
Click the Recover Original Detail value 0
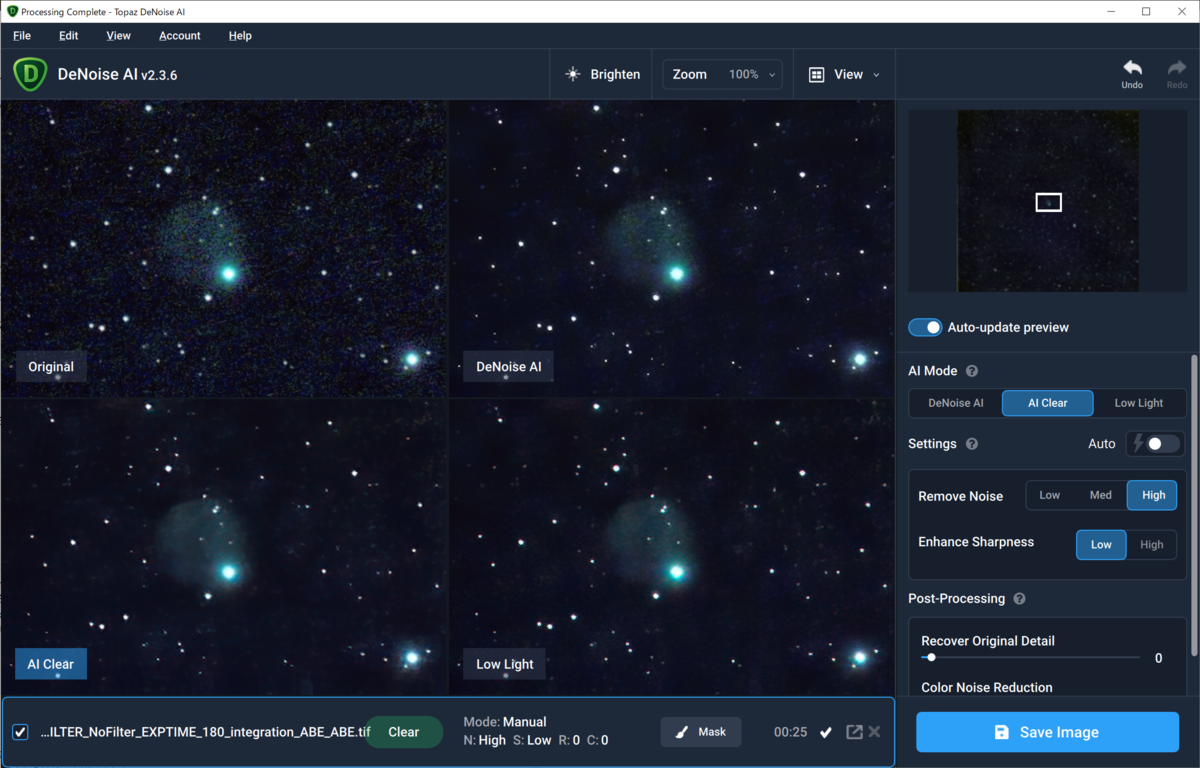pyautogui.click(x=1158, y=658)
